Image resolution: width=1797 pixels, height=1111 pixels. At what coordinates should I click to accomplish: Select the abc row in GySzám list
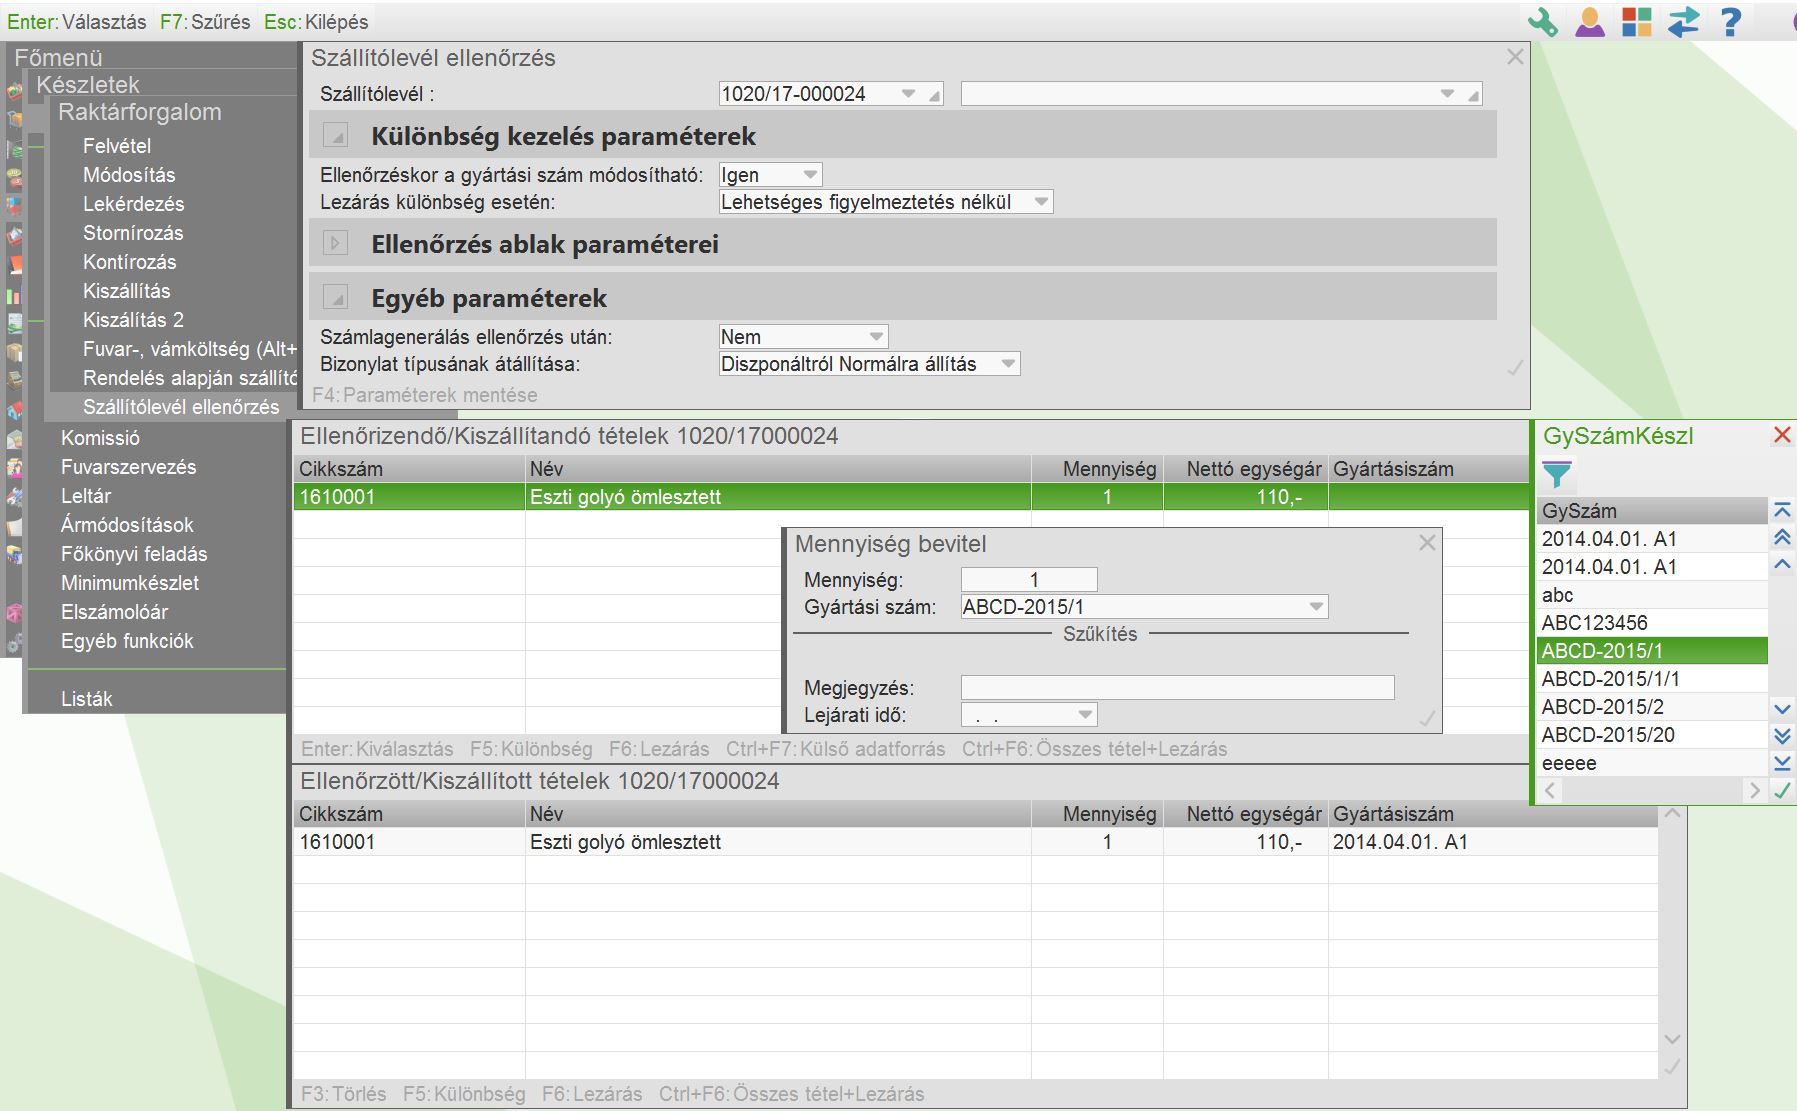(x=1652, y=595)
